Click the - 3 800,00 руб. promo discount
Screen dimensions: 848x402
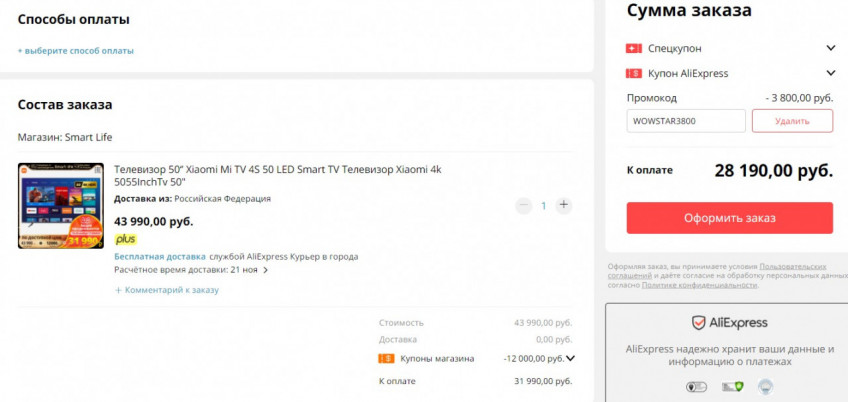[799, 98]
